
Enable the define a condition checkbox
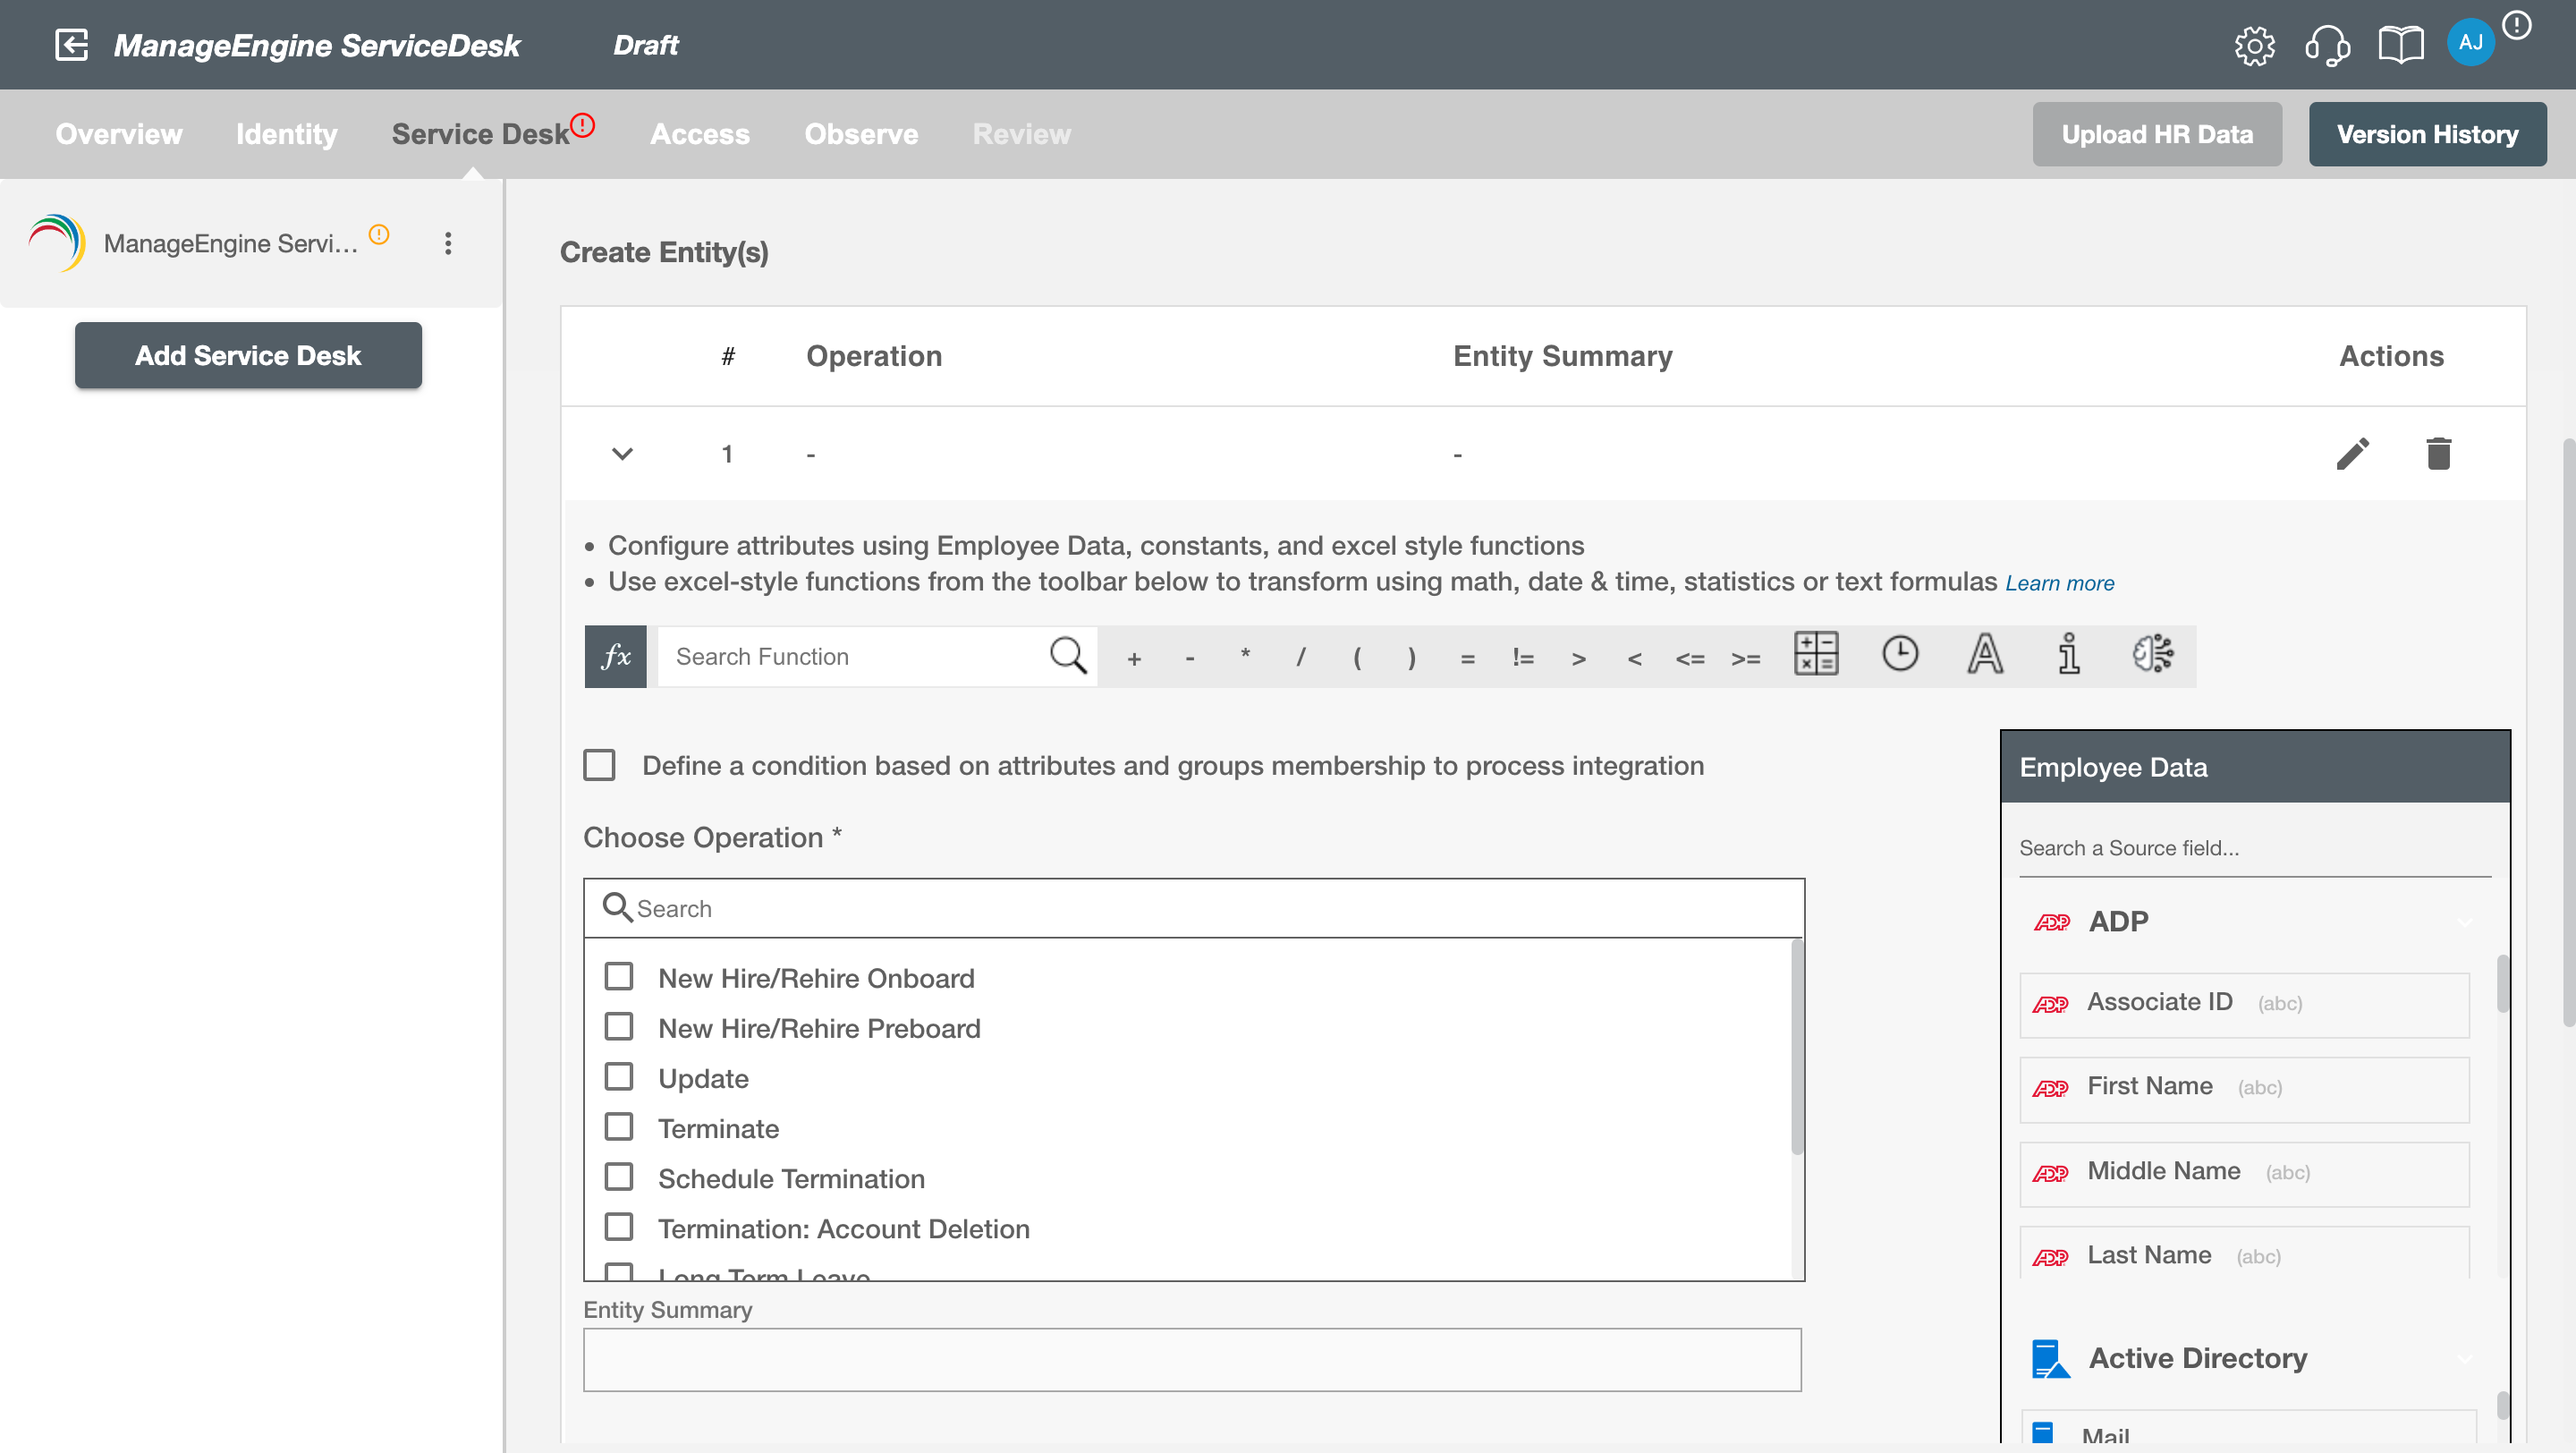click(x=599, y=765)
